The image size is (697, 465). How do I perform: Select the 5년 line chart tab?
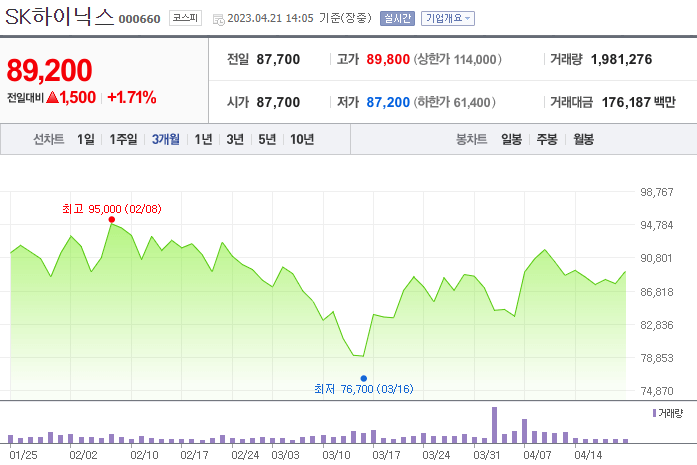[267, 139]
